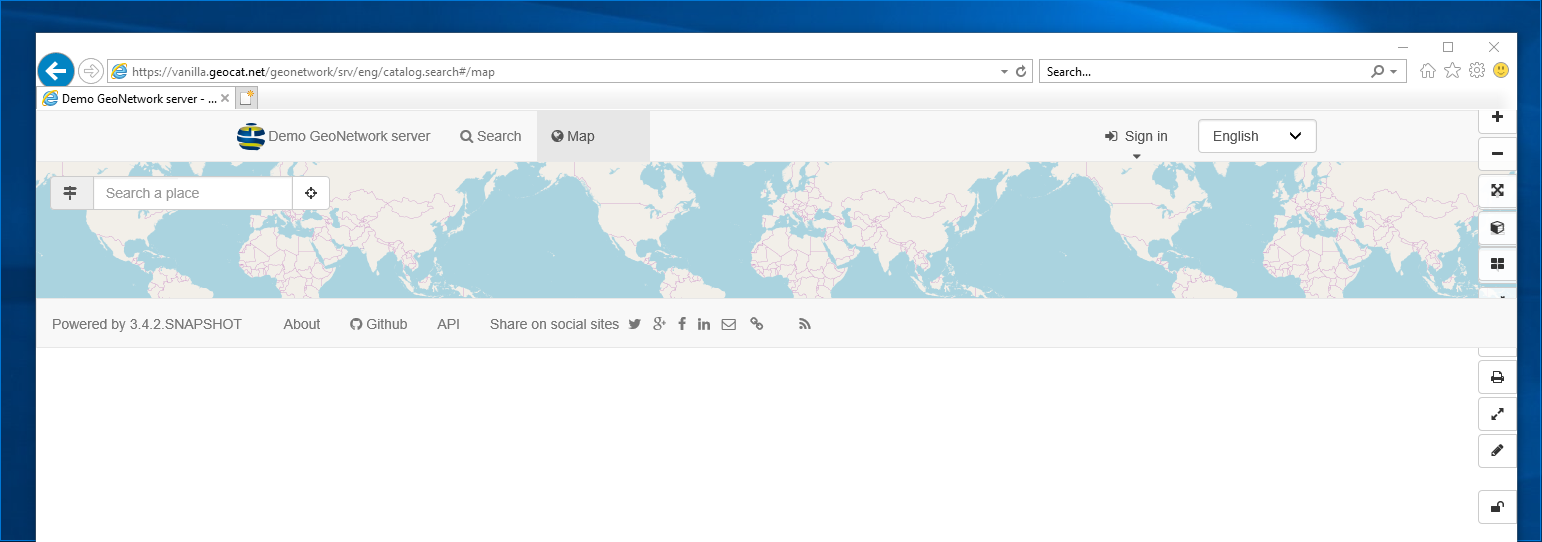The image size is (1542, 542).
Task: Zoom map to full extent
Action: point(1497,190)
